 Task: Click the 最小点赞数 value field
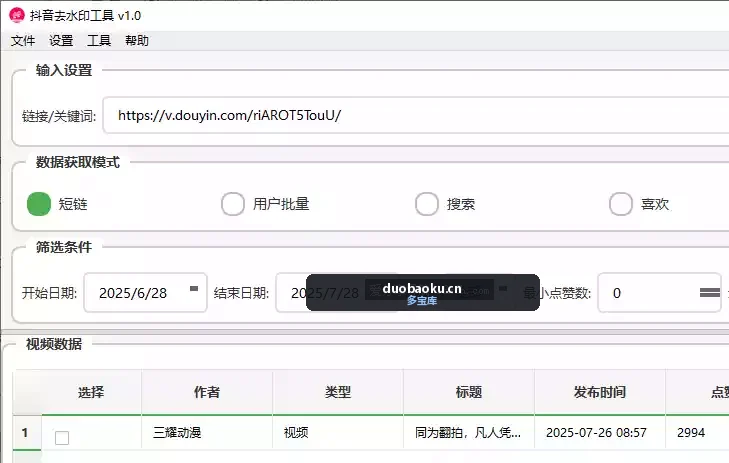coord(659,293)
